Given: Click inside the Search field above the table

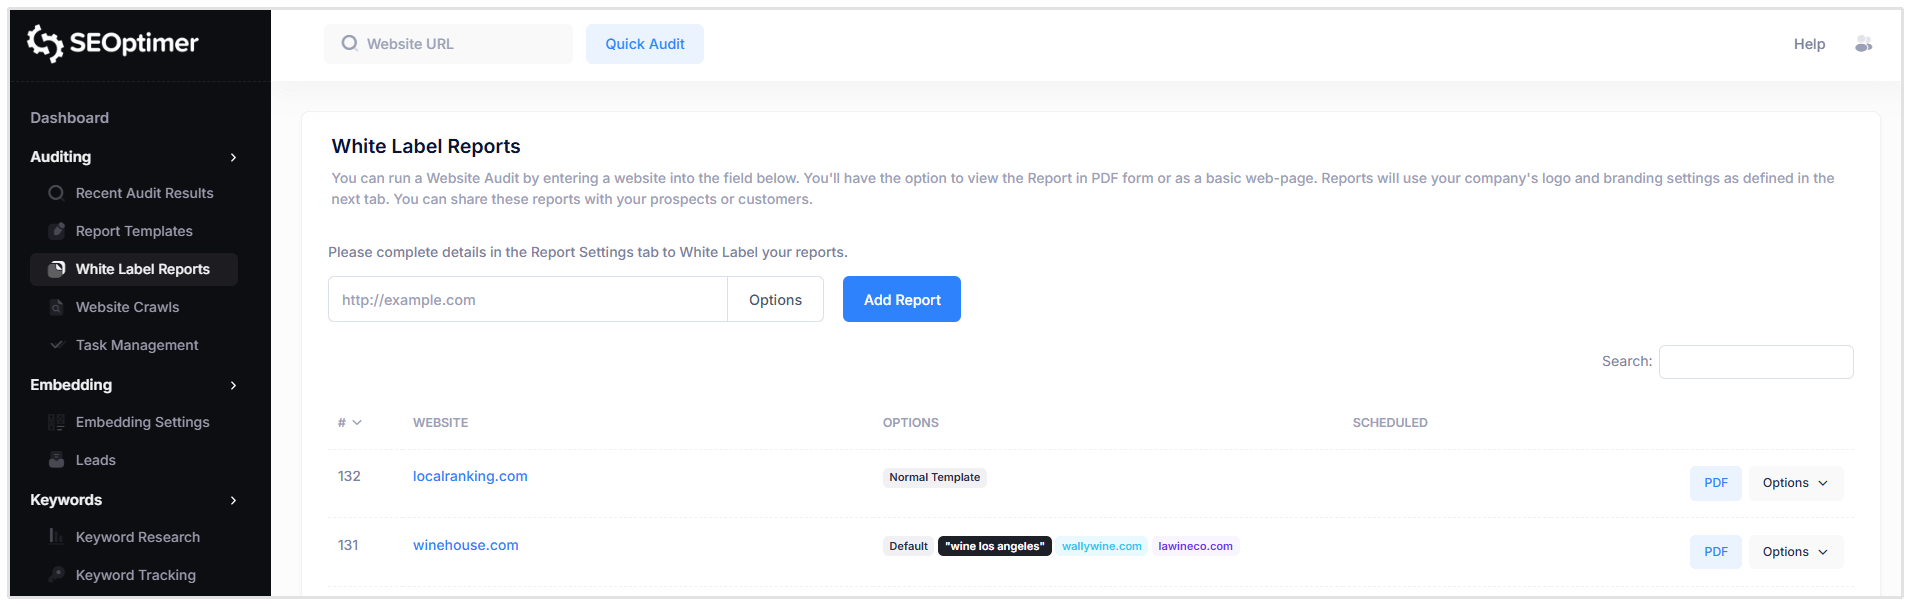Looking at the screenshot, I should [1755, 361].
